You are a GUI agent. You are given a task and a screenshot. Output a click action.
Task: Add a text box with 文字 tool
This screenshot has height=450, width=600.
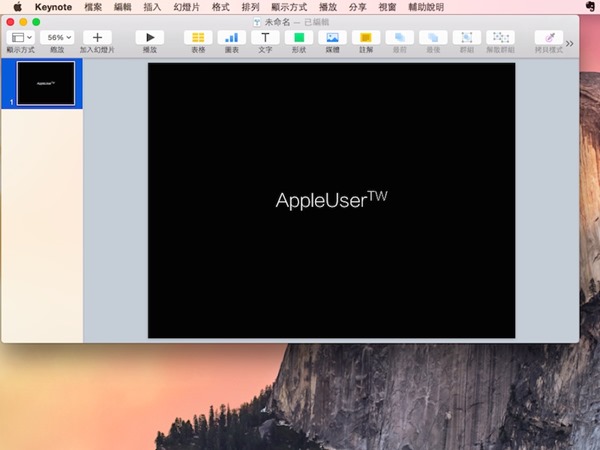[265, 37]
